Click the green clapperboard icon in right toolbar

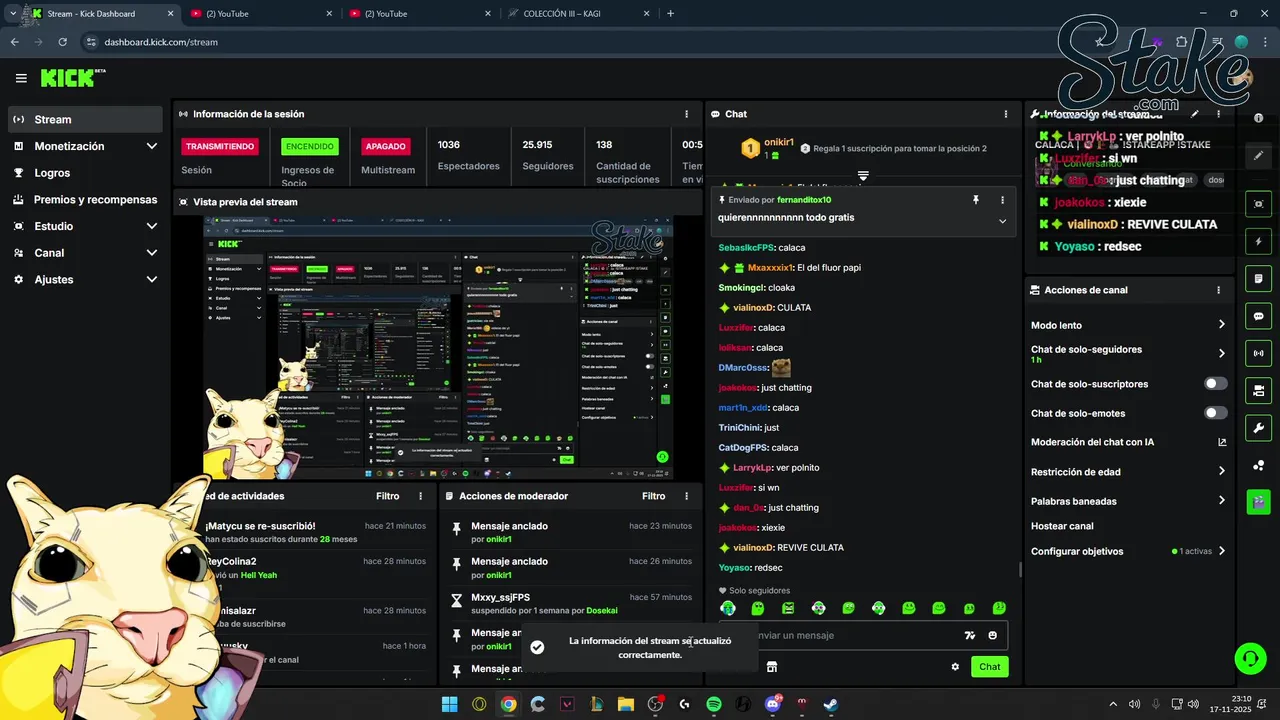coord(1258,502)
